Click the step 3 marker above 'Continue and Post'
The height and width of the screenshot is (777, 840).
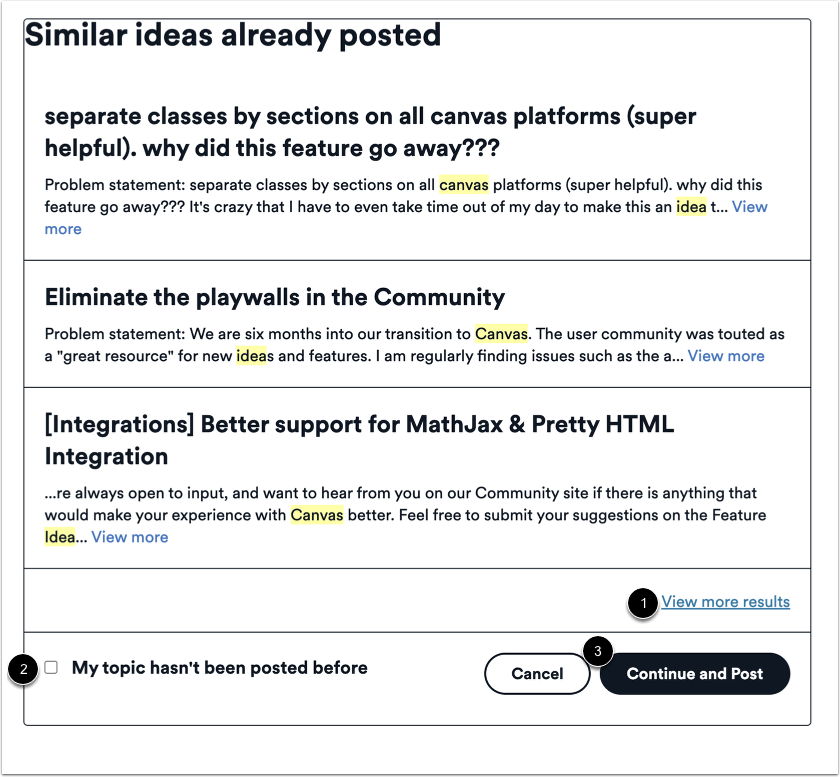[596, 650]
